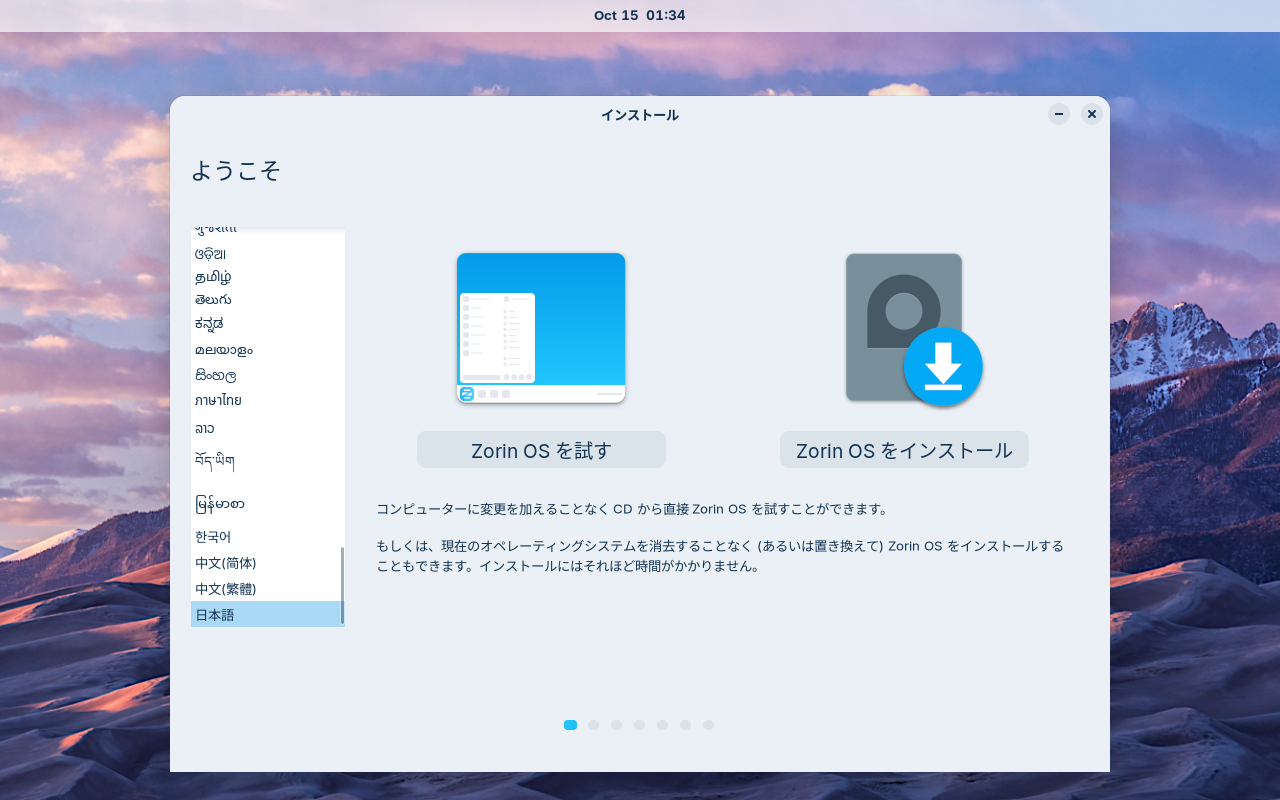
Task: Select Malayalam മലയാളം language
Action: click(x=266, y=350)
